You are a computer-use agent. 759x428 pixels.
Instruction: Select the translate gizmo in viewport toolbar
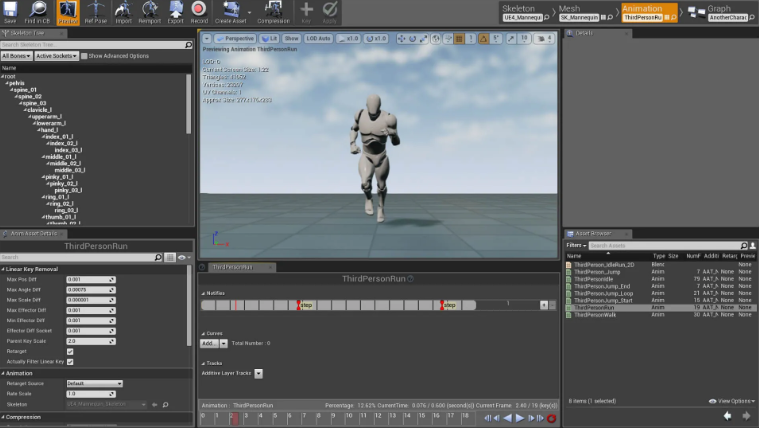click(x=401, y=38)
